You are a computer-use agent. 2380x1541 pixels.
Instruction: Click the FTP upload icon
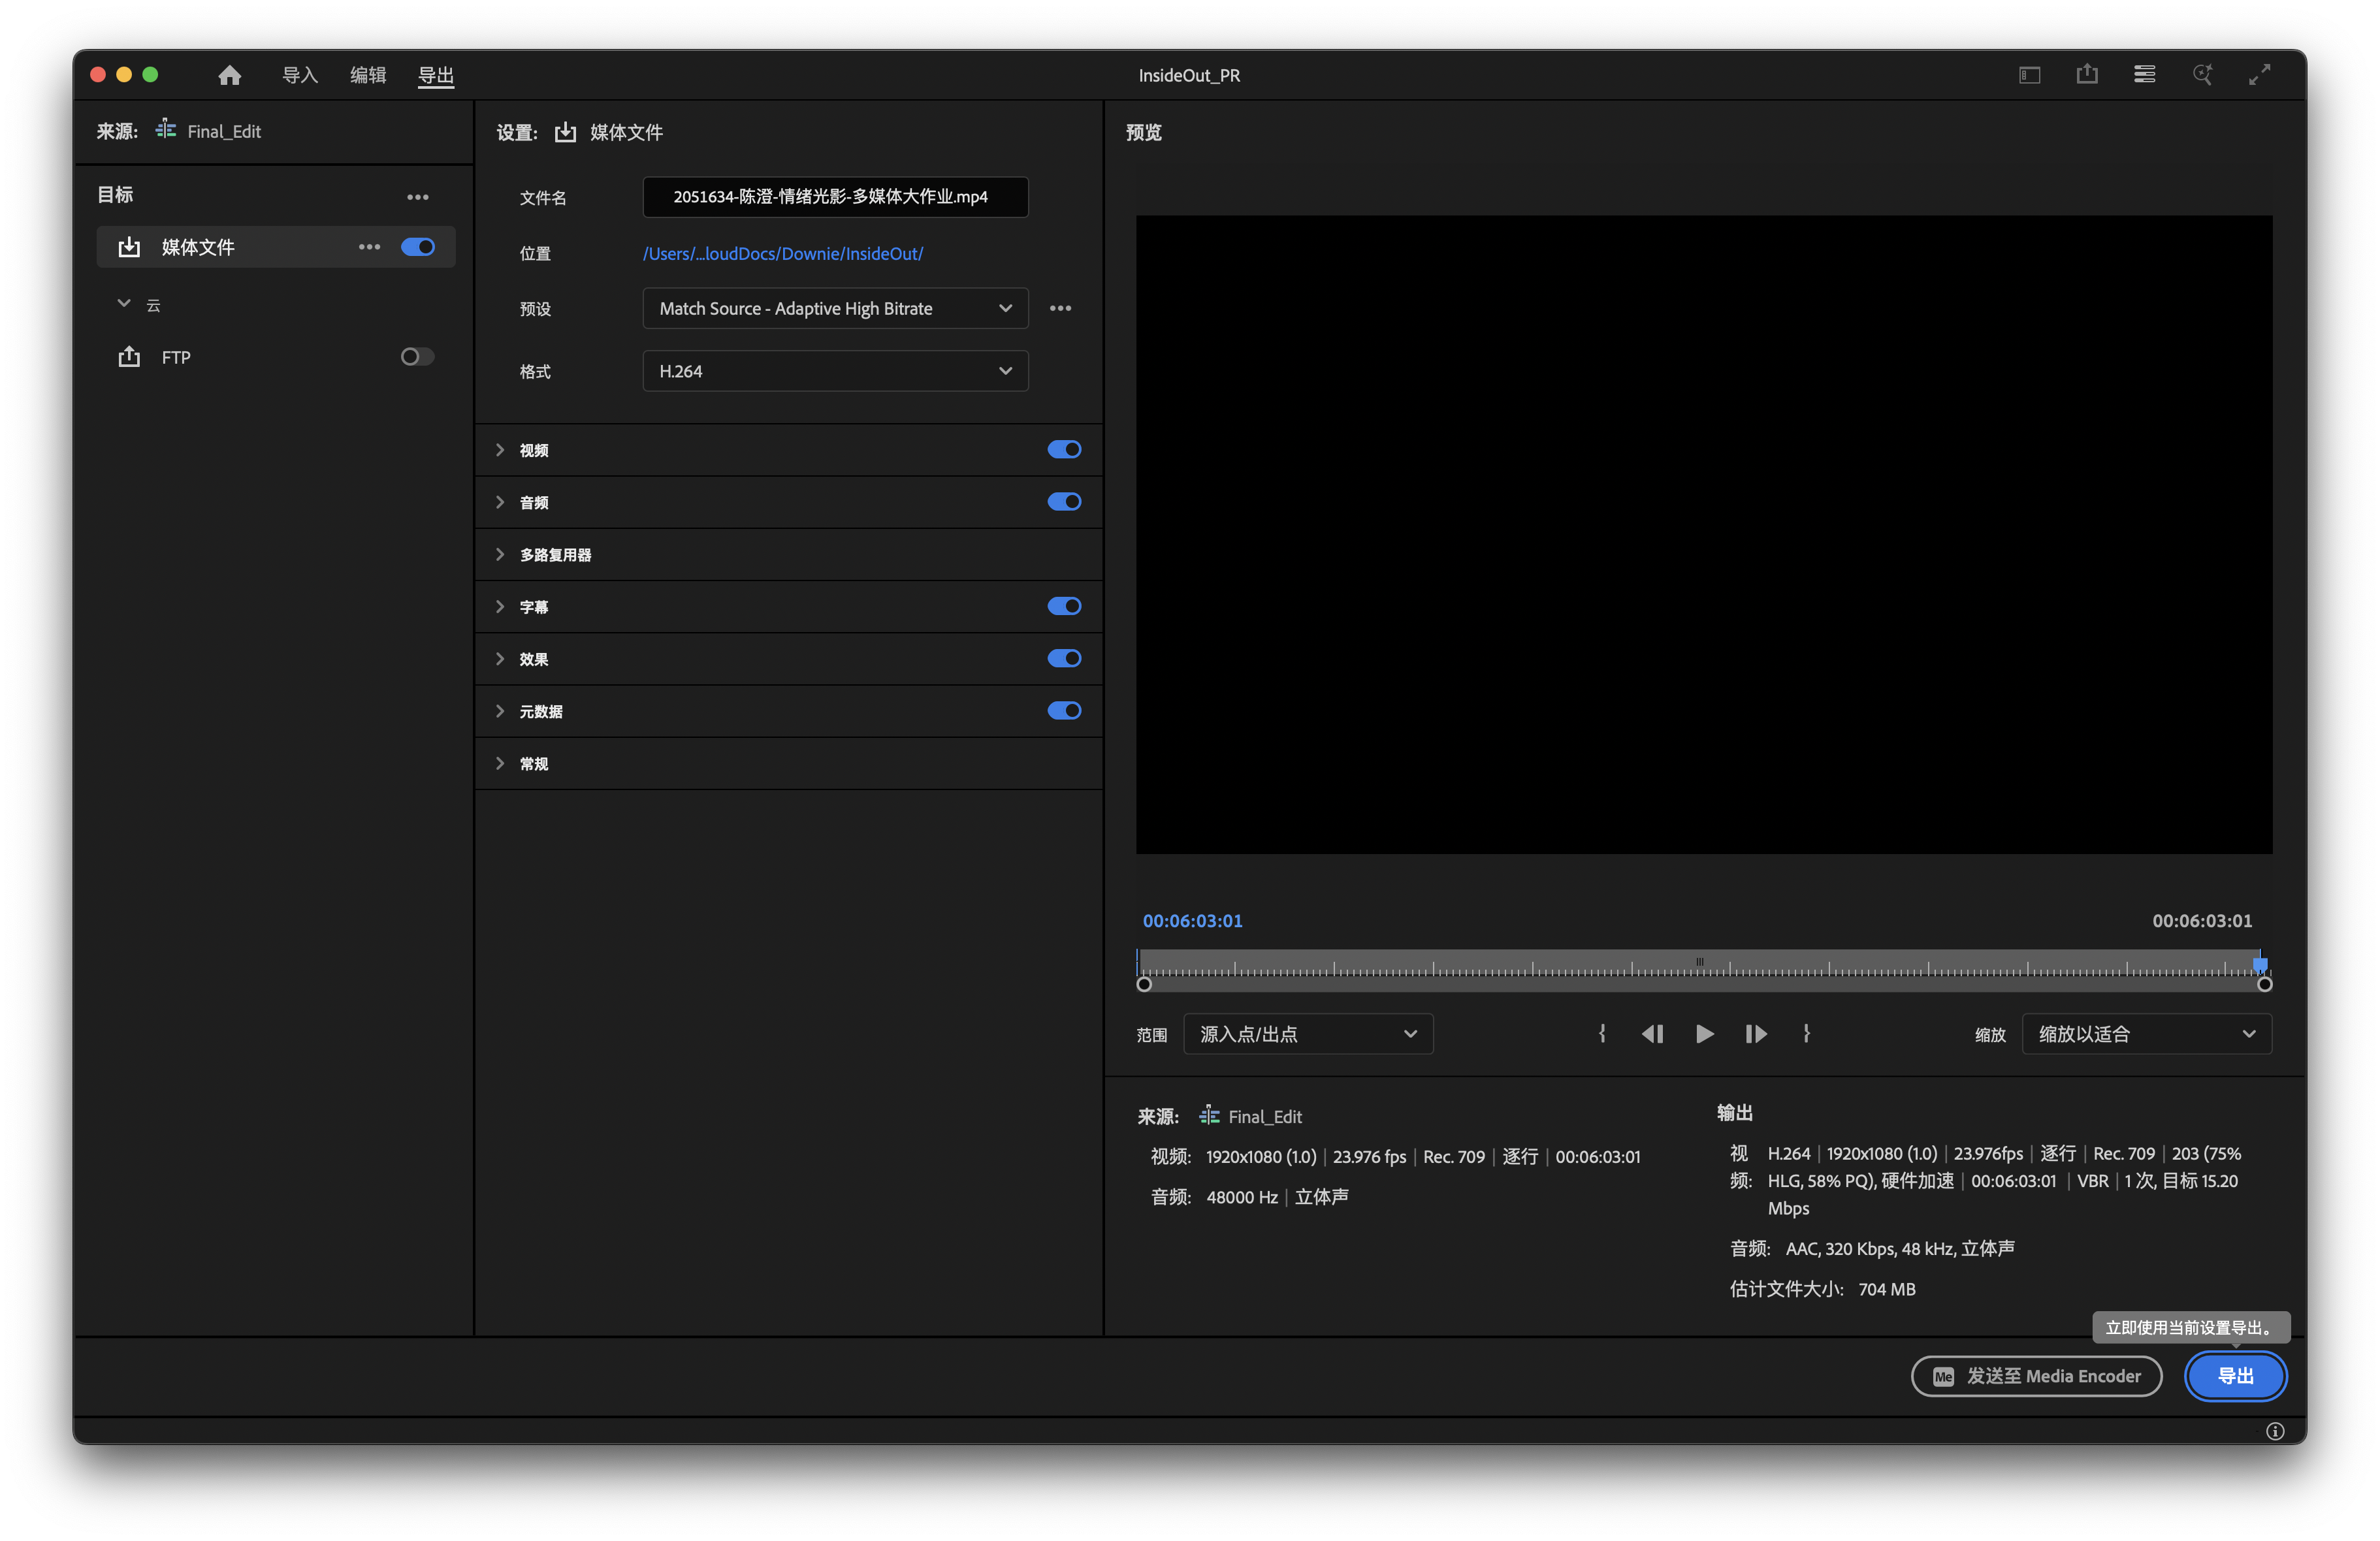130,356
